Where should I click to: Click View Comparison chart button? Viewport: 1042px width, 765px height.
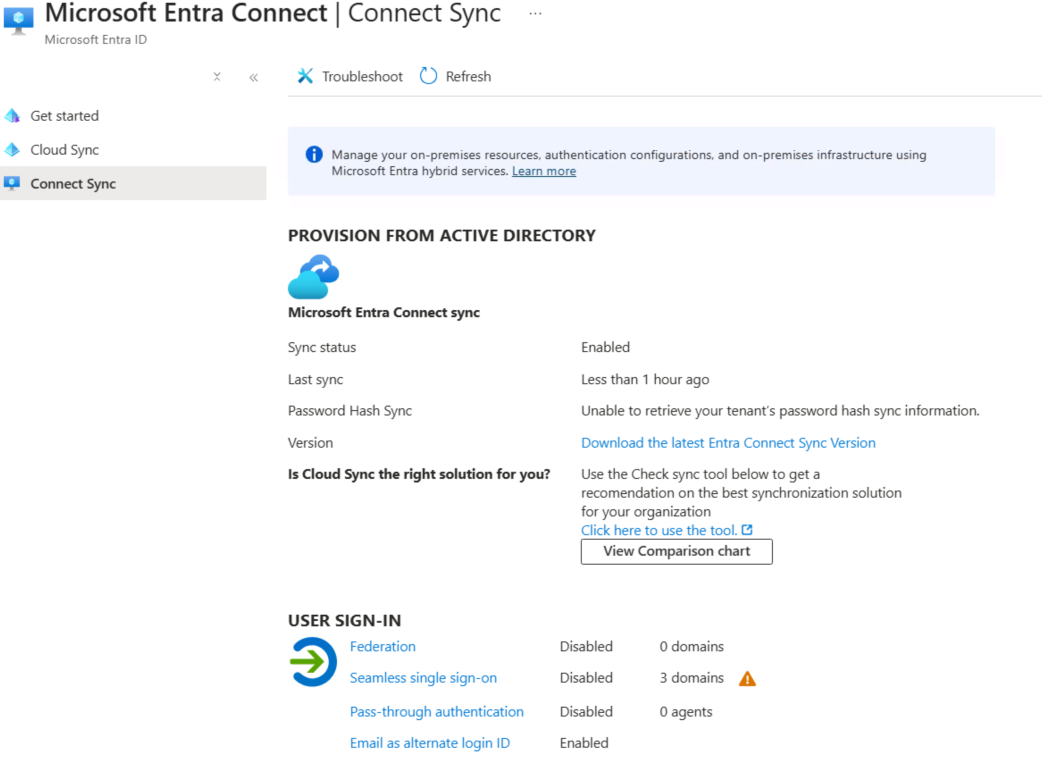[677, 552]
